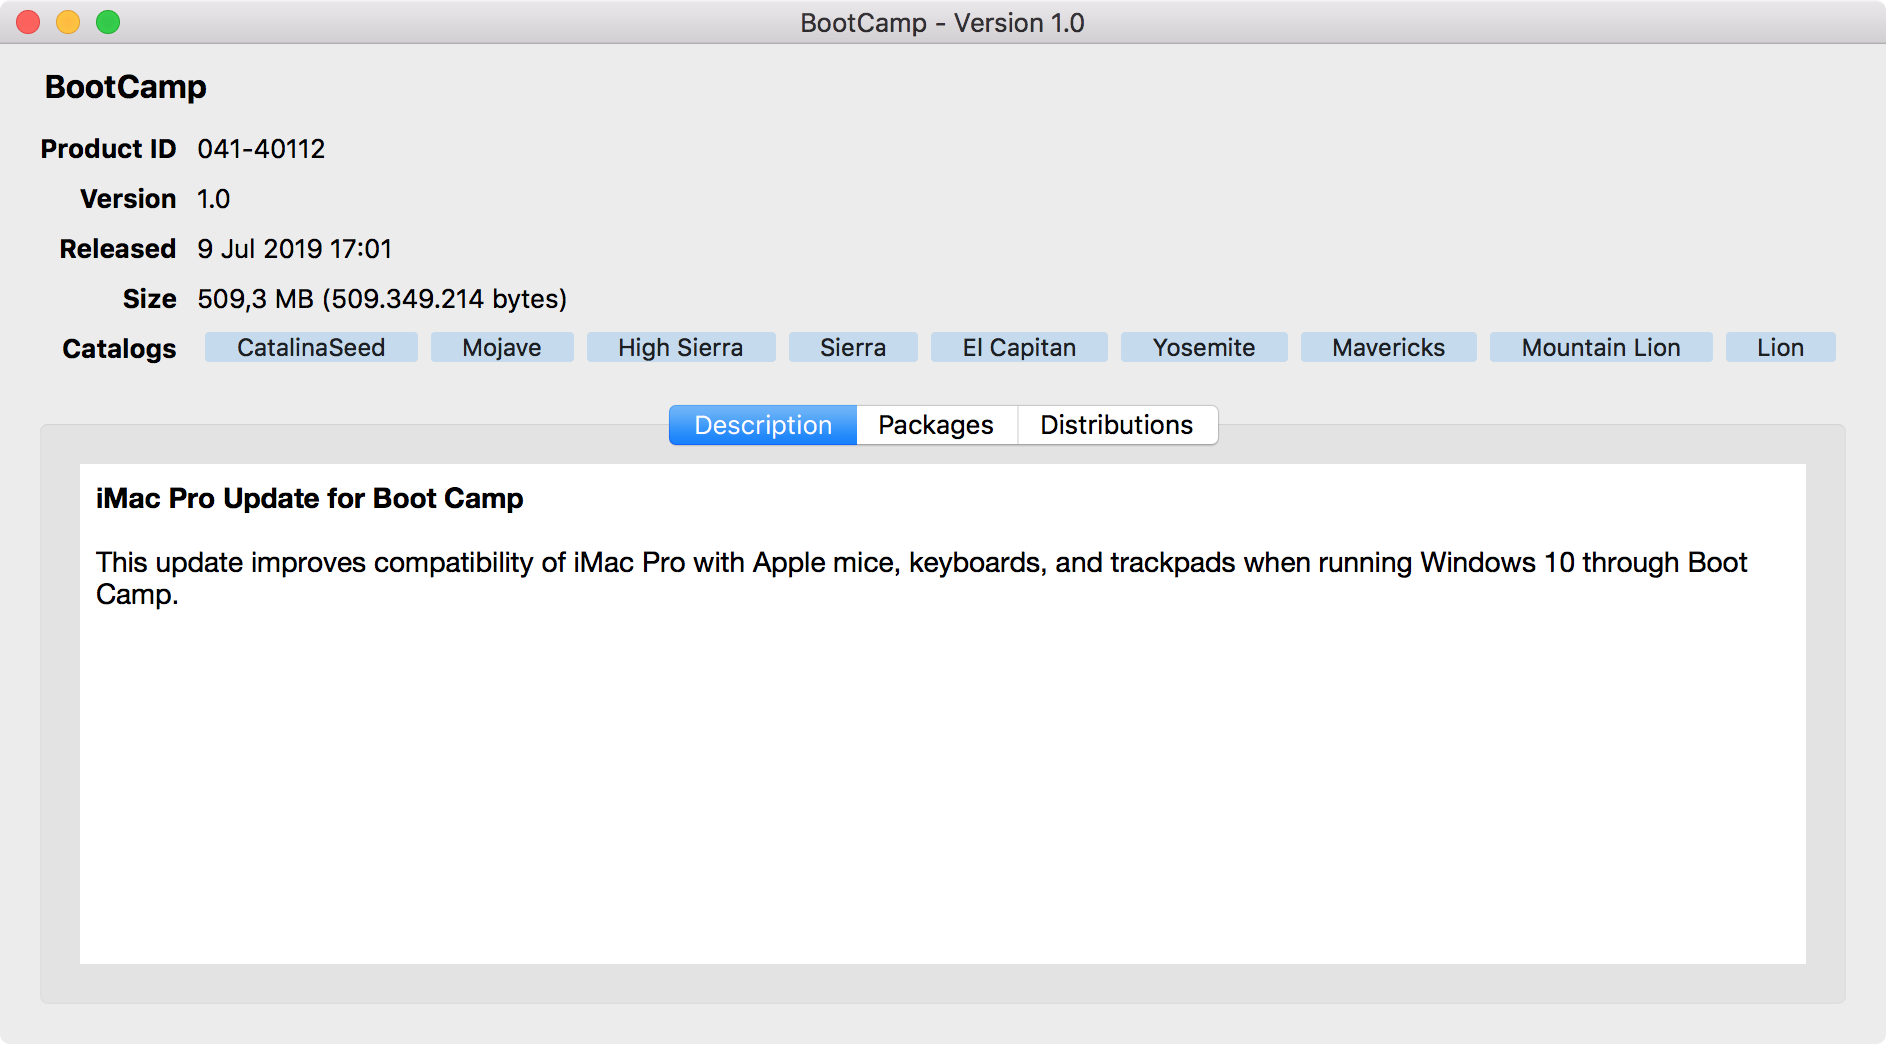Click the BootCamp heading
The height and width of the screenshot is (1044, 1886).
pos(126,87)
